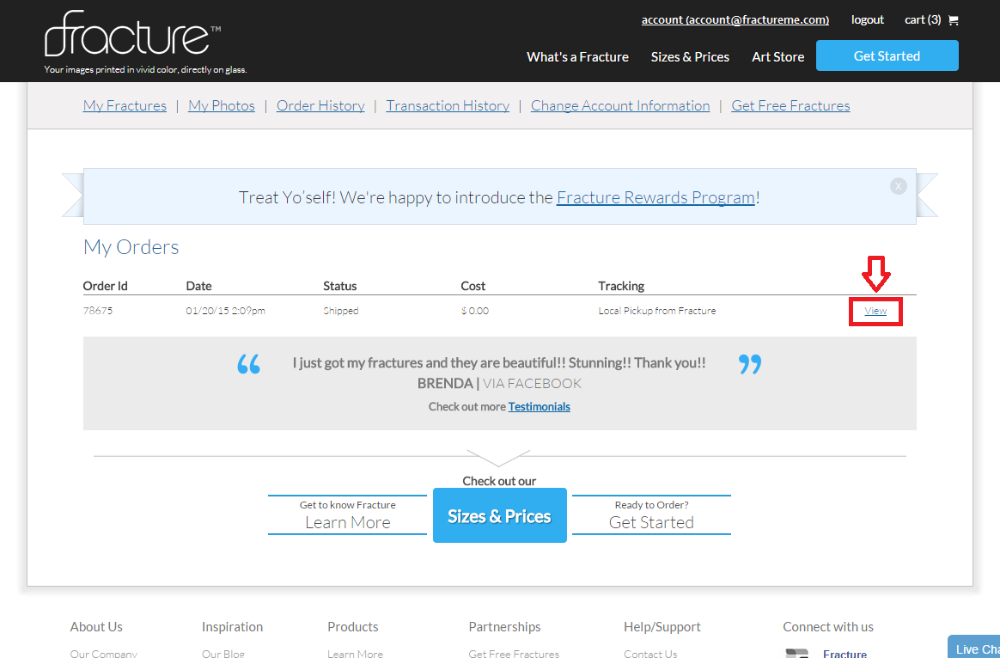Select Order History link
The width and height of the screenshot is (1000, 658).
320,106
